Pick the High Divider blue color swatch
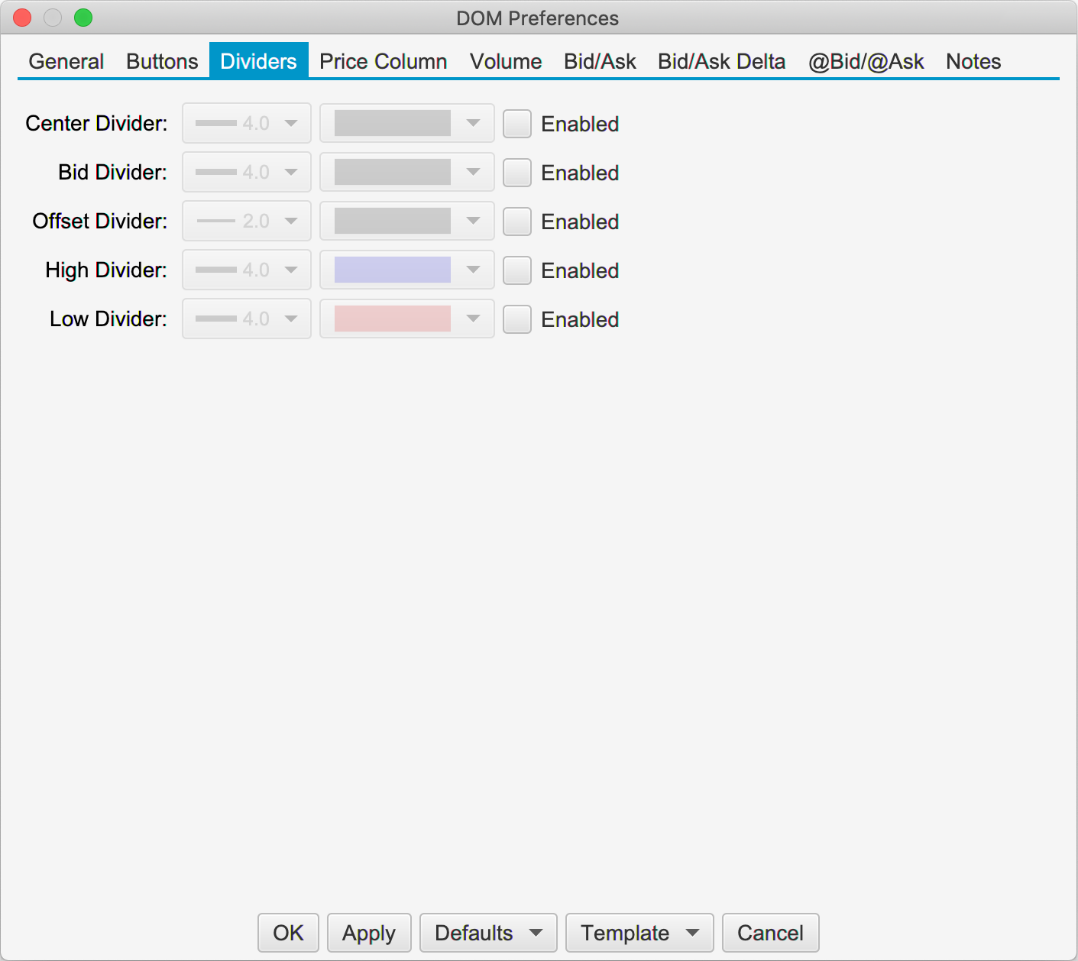This screenshot has height=961, width=1078. 393,270
